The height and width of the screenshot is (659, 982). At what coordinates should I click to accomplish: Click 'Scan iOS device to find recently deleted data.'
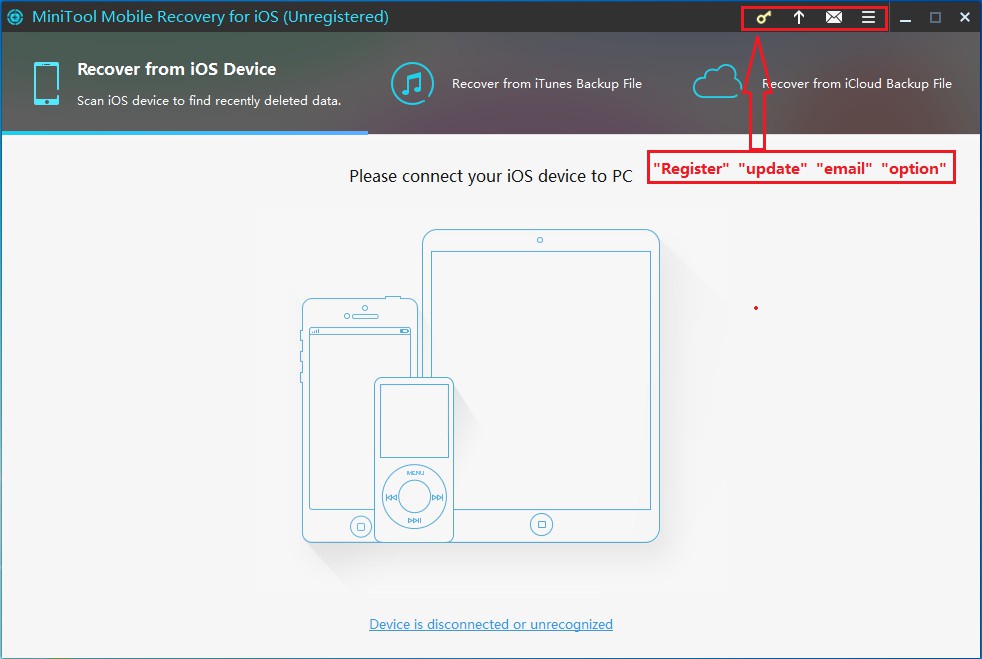[x=209, y=100]
